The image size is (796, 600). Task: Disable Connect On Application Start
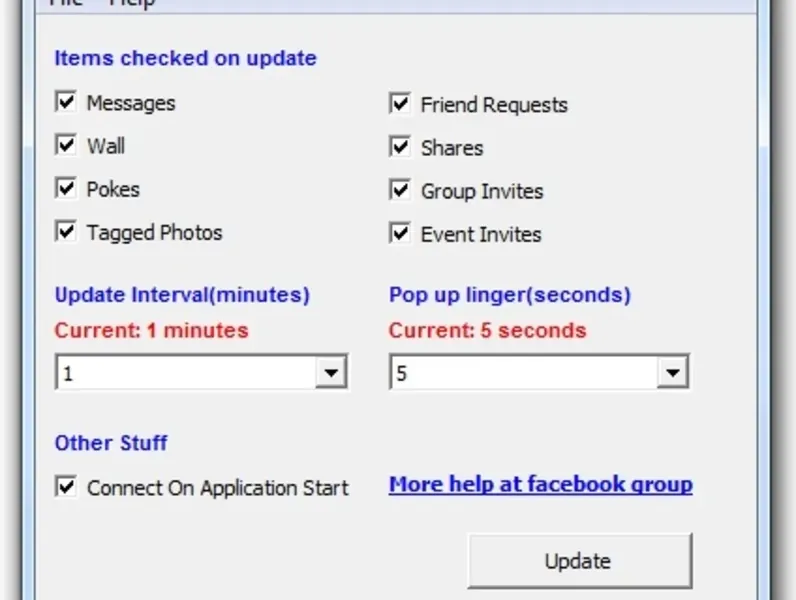point(67,487)
